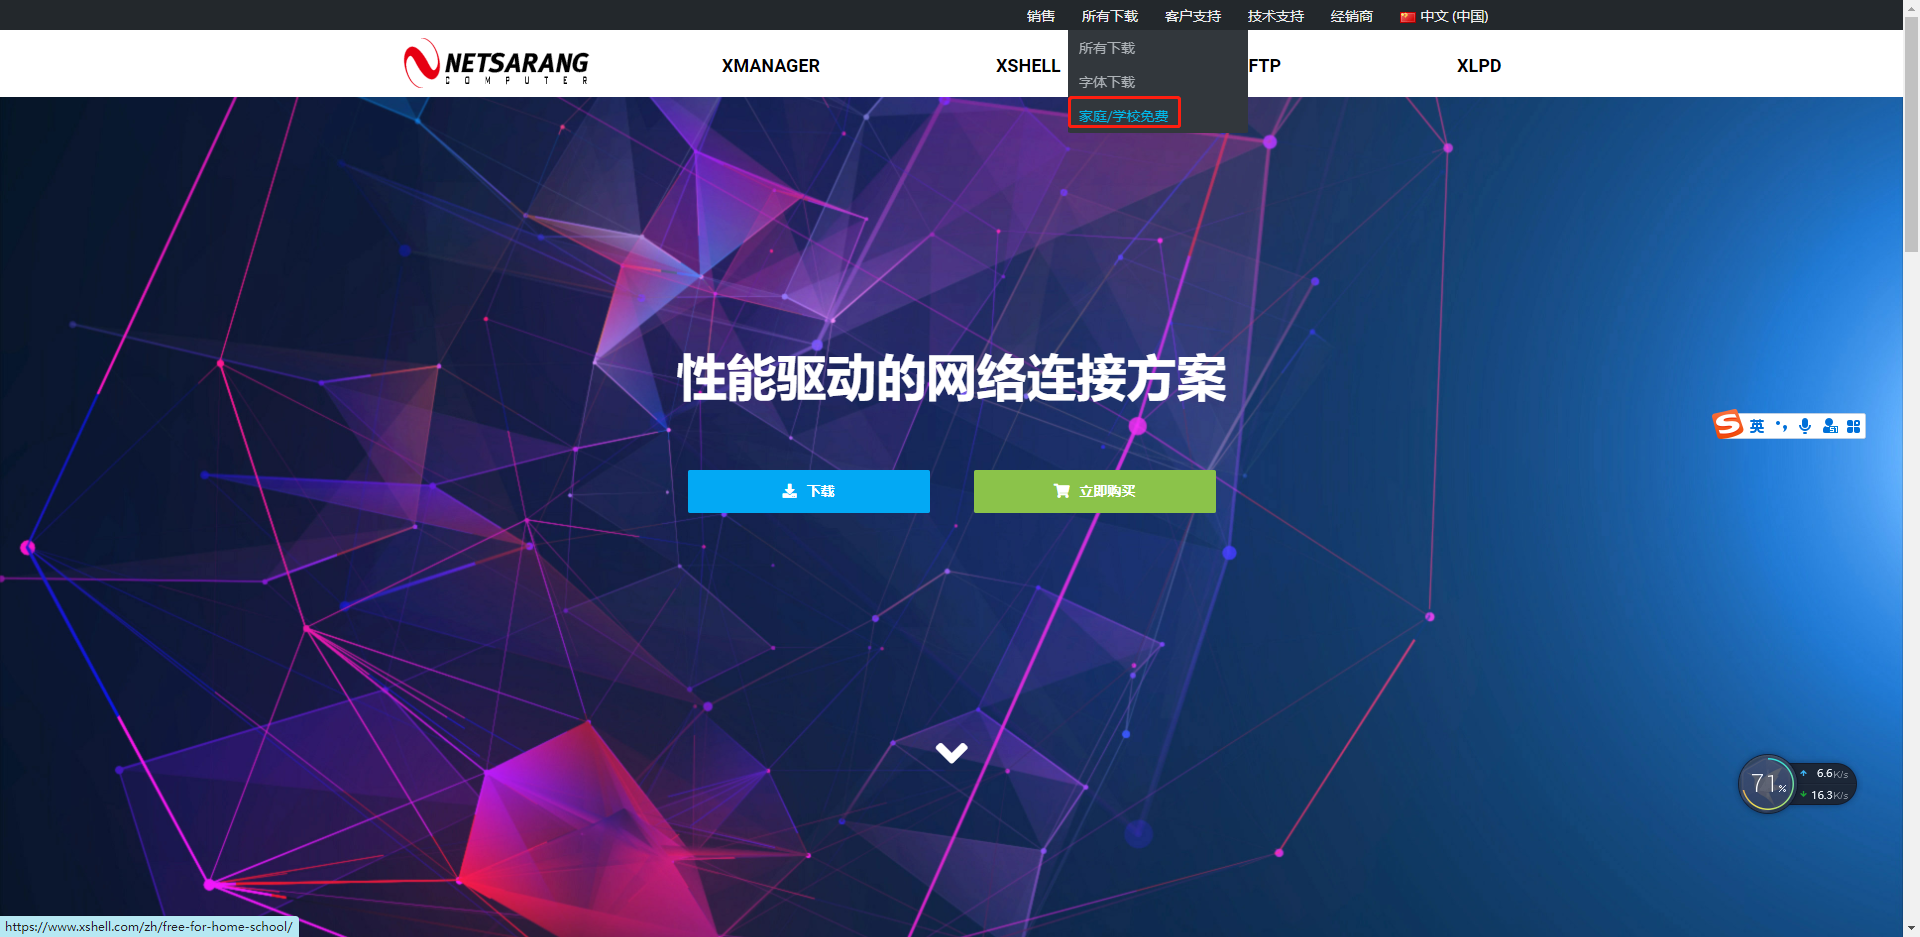Open the 技术支持 dropdown
Screen dimensions: 1920x937
point(1274,16)
